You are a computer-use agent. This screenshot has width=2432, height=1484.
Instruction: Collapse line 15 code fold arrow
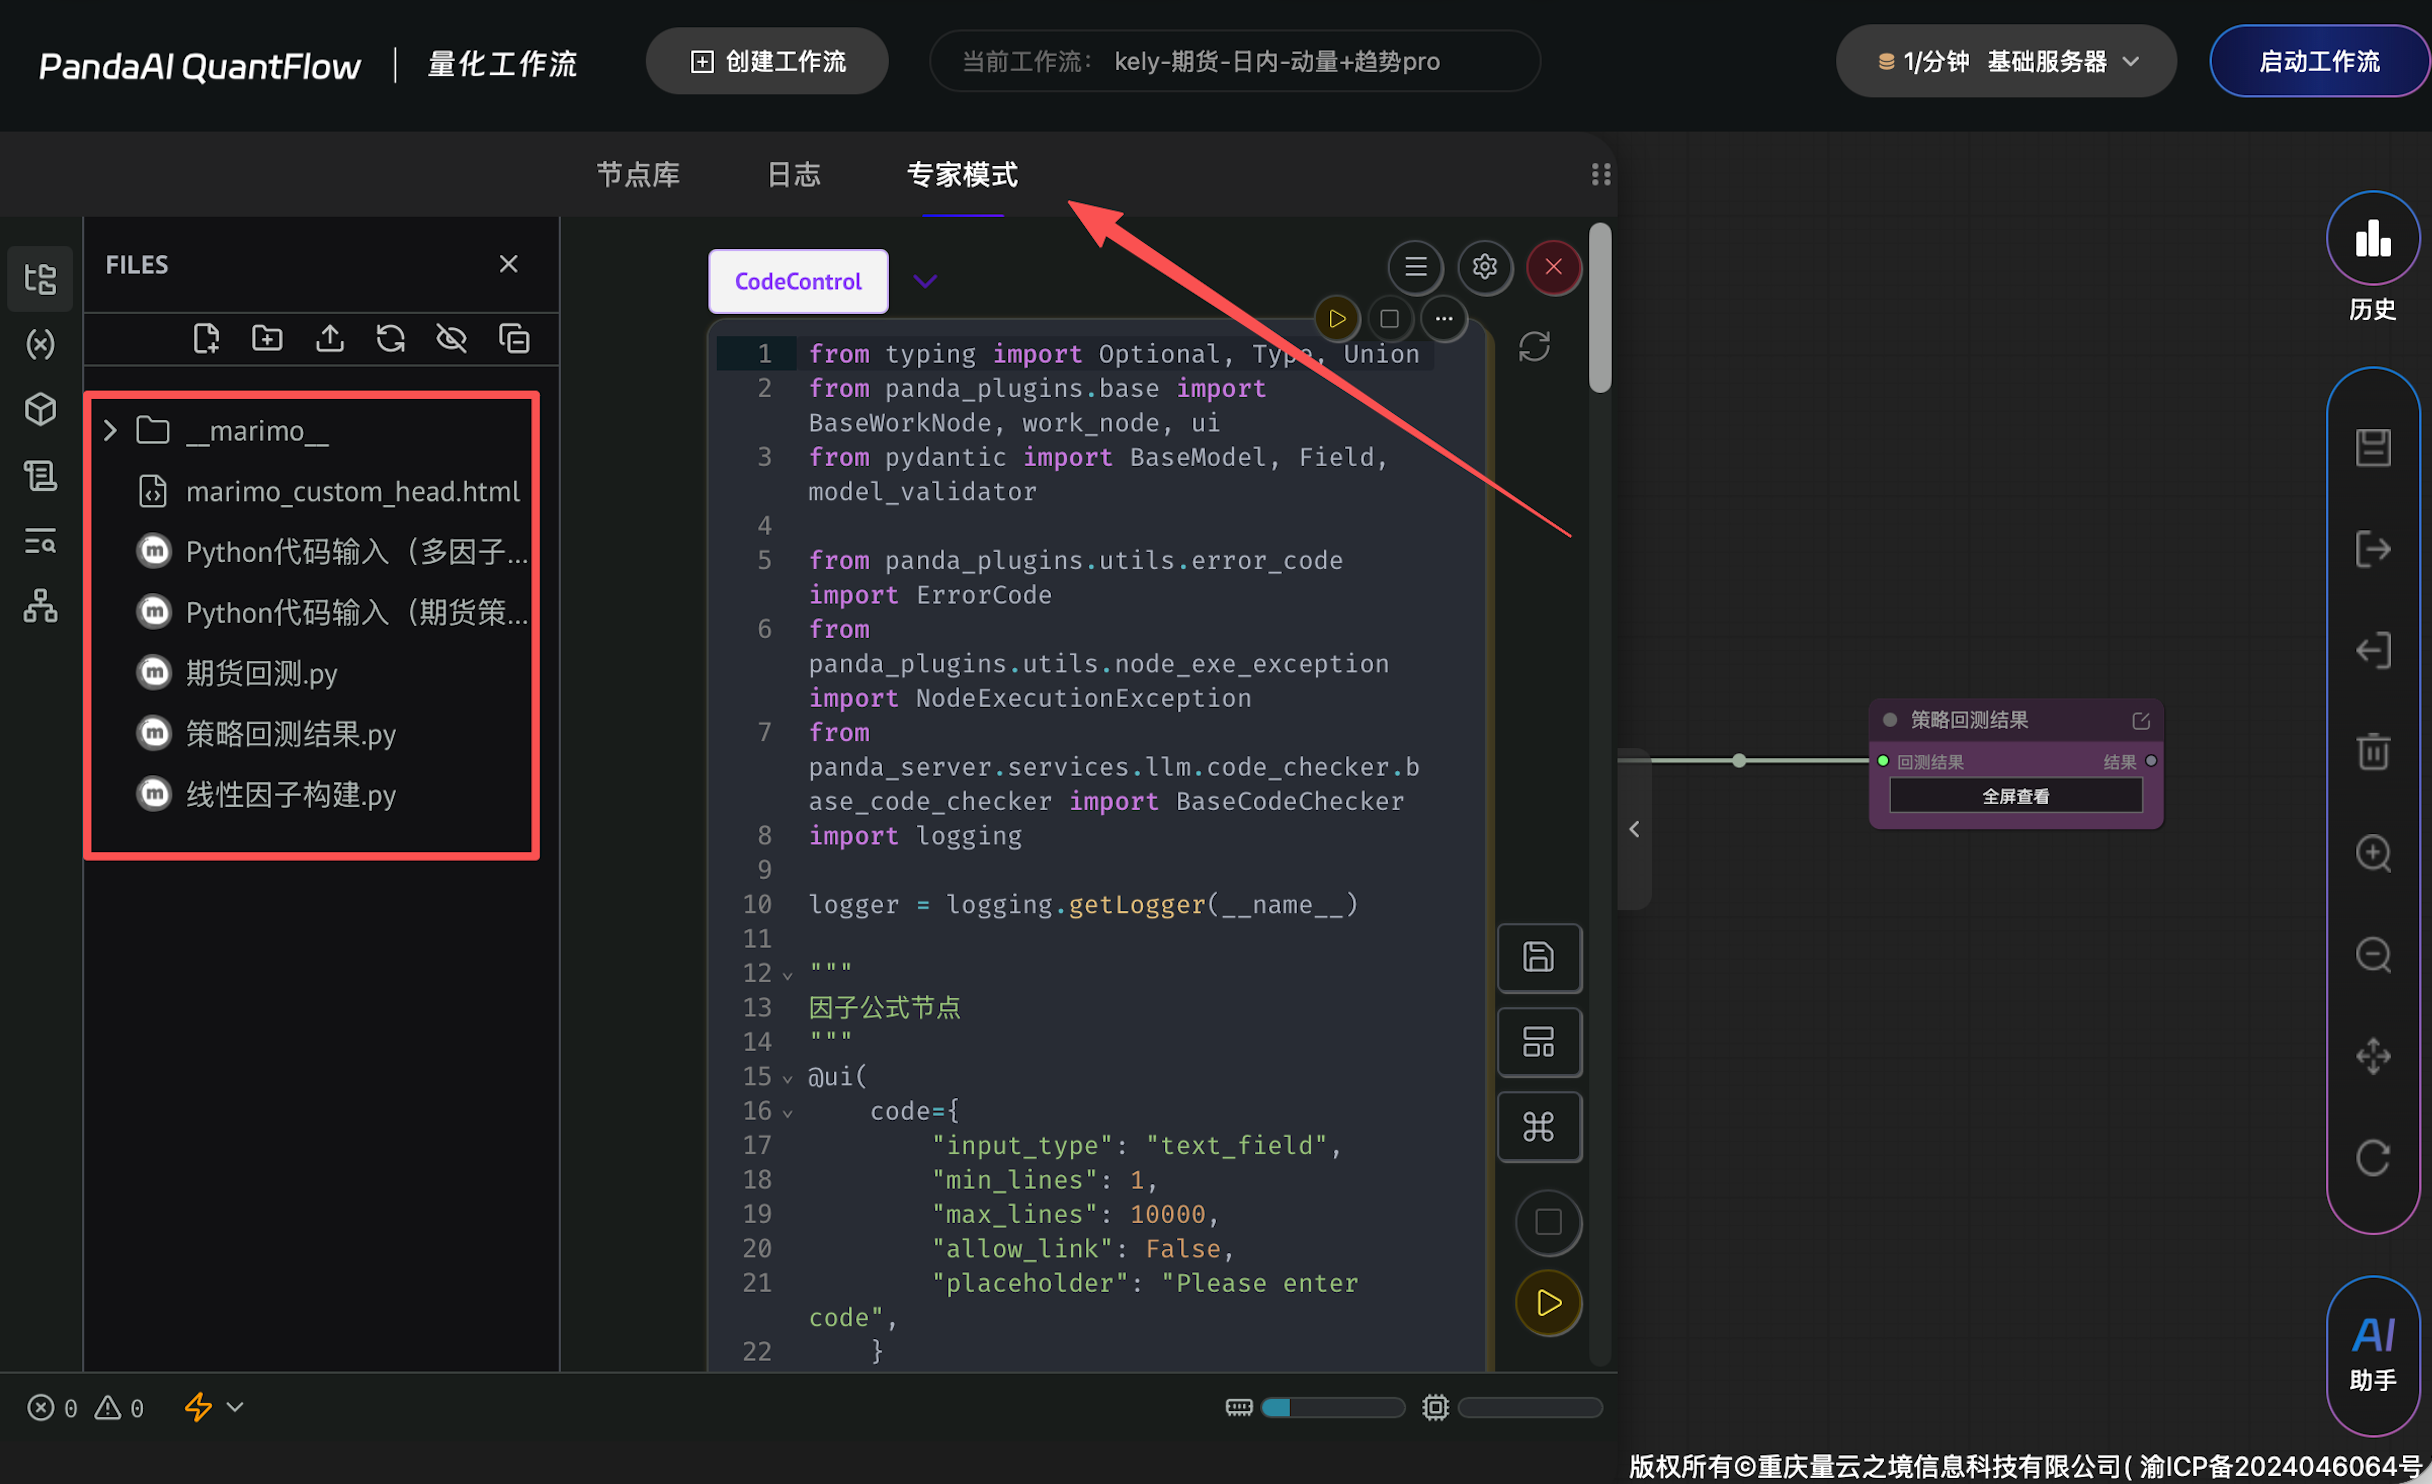(788, 1079)
